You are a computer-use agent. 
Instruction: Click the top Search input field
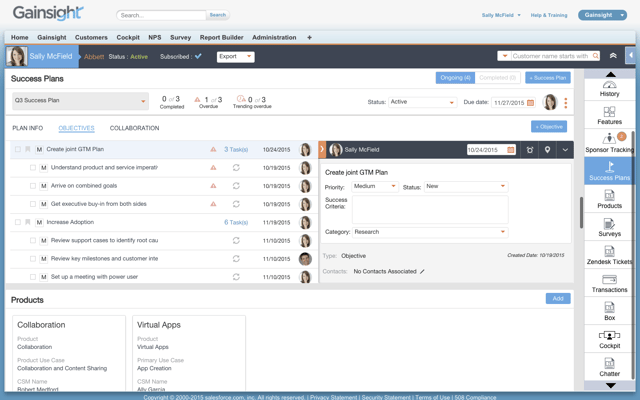tap(161, 15)
